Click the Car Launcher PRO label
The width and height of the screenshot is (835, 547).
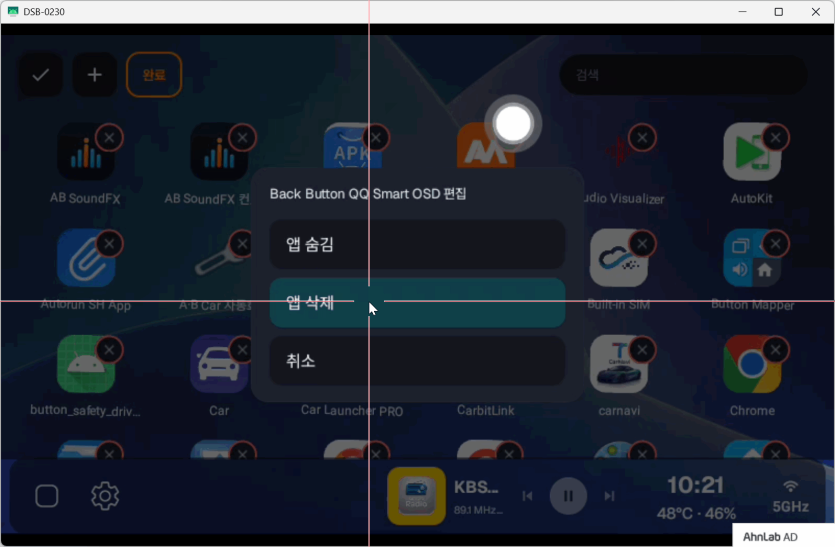click(x=352, y=411)
